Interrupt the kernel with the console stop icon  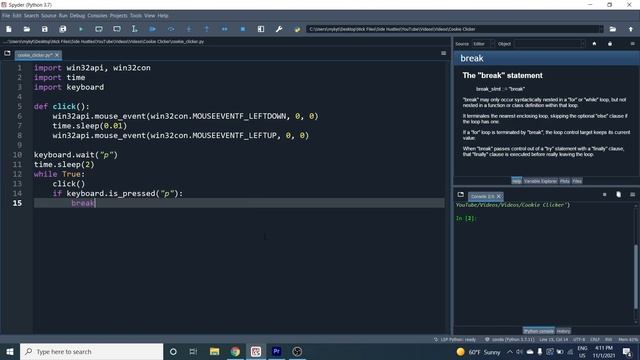(604, 195)
